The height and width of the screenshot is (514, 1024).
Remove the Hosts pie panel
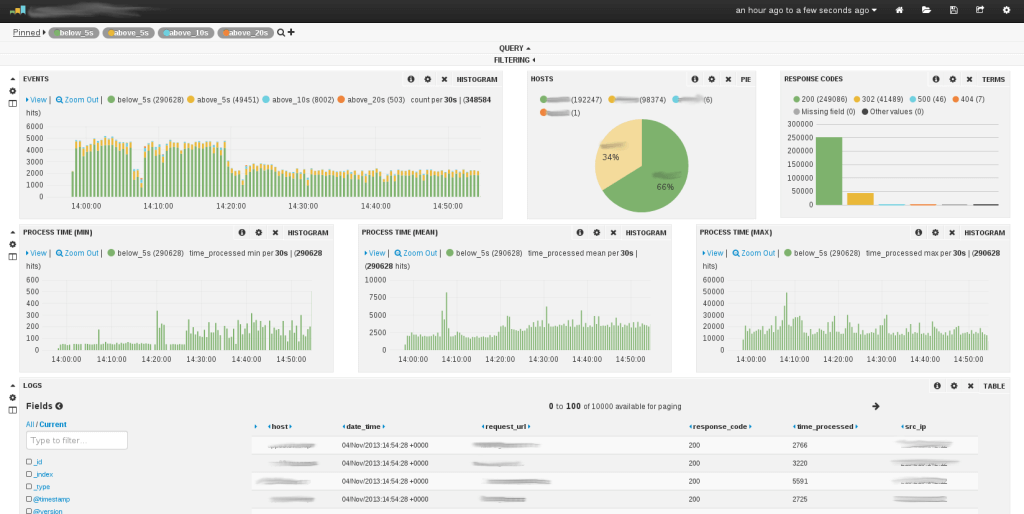coord(727,78)
